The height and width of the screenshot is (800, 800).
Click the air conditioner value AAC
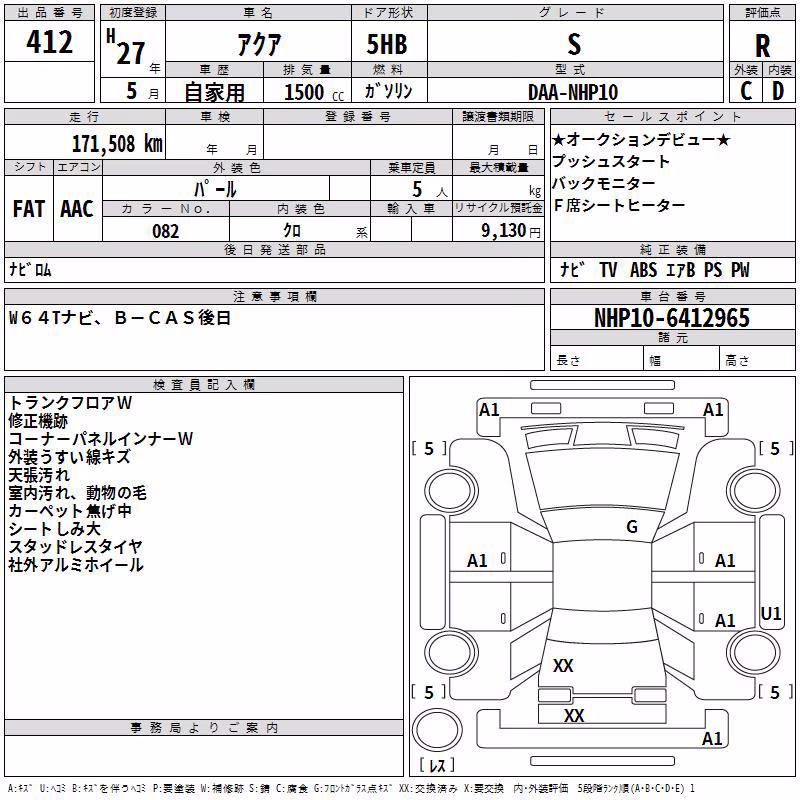point(77,209)
